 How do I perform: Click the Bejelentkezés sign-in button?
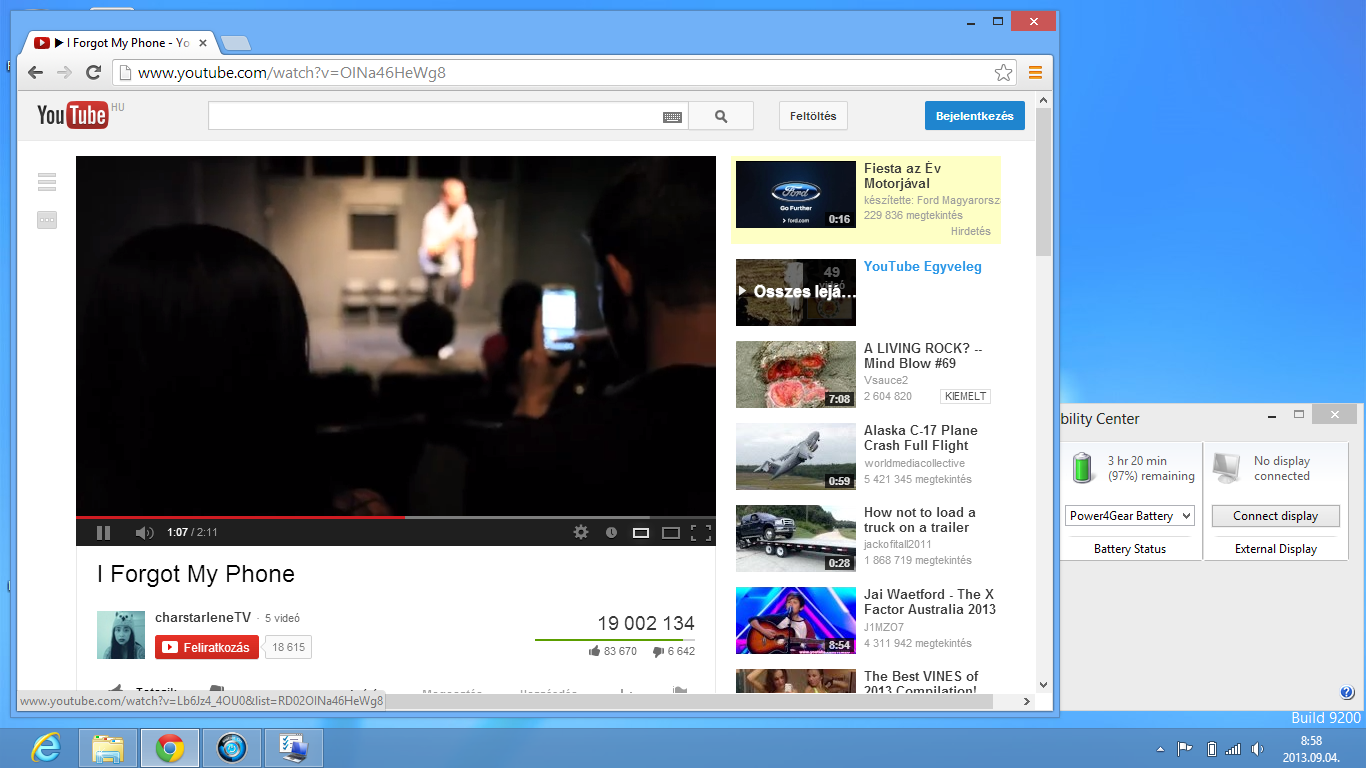coord(975,116)
